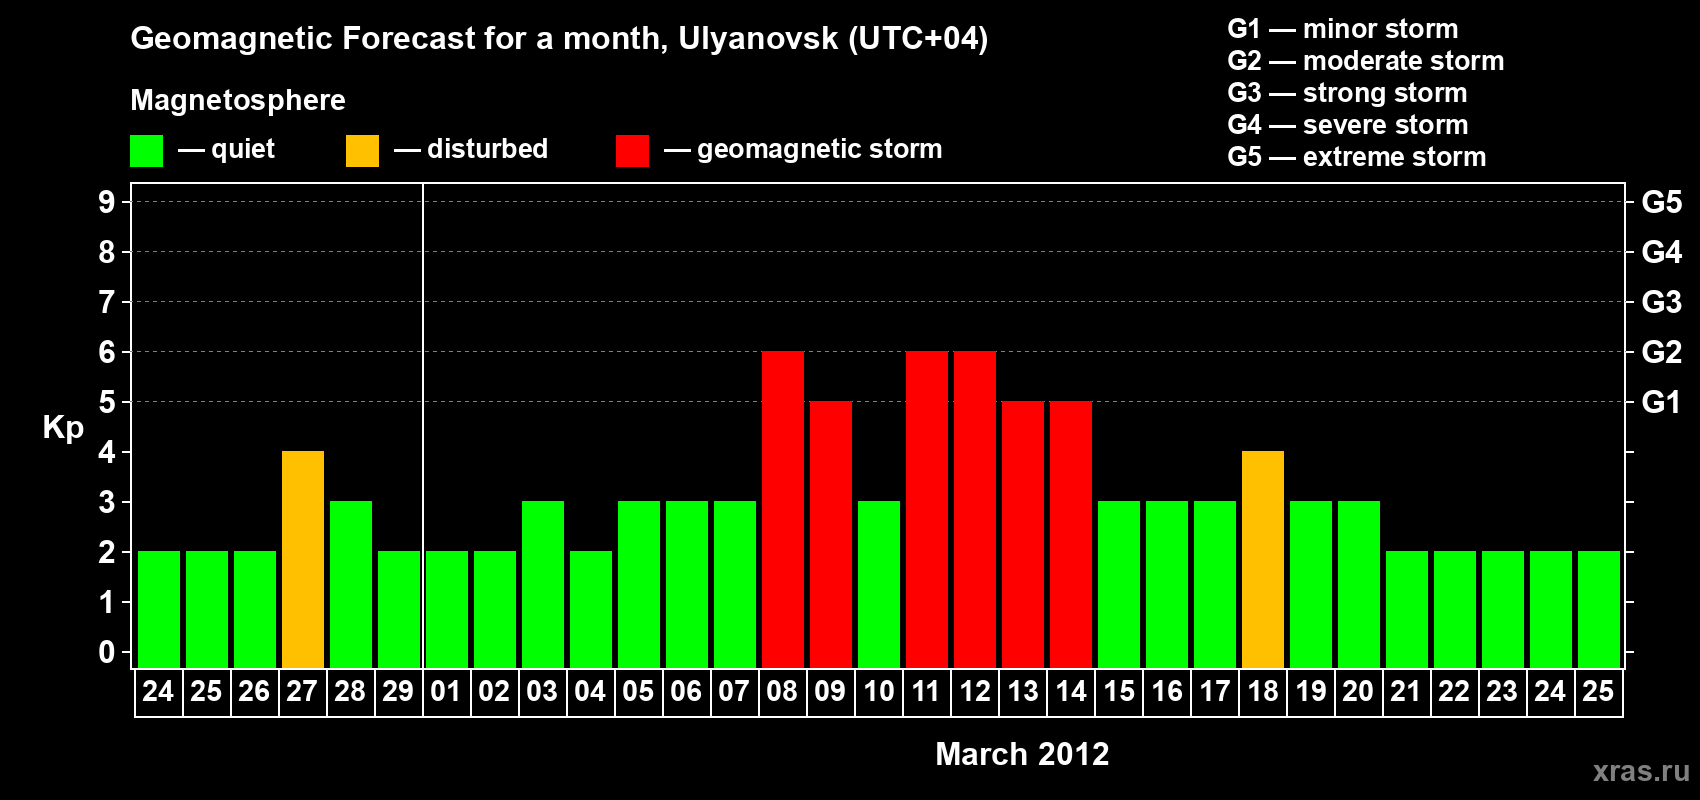Select the orange bar for March 18
This screenshot has width=1700, height=800.
tap(1263, 559)
